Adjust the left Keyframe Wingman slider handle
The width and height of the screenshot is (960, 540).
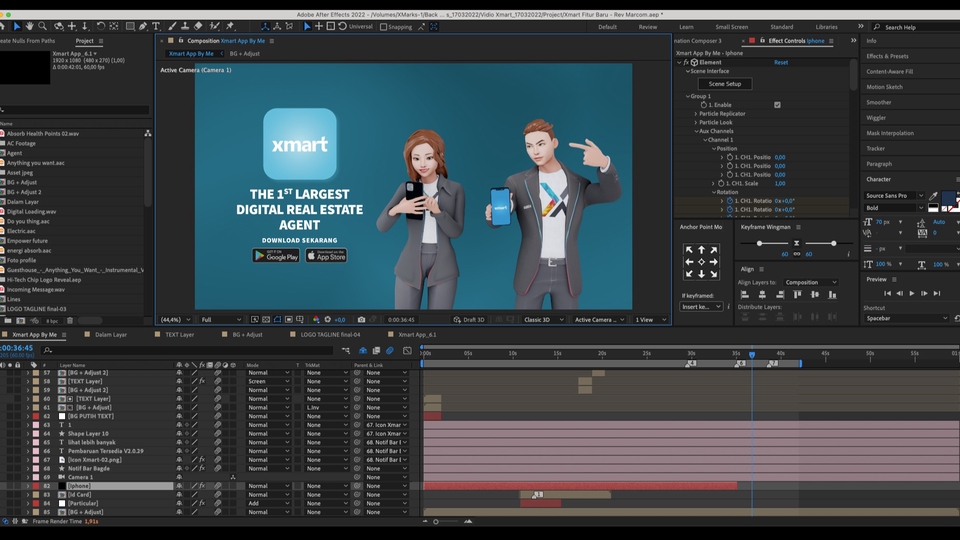tap(759, 243)
